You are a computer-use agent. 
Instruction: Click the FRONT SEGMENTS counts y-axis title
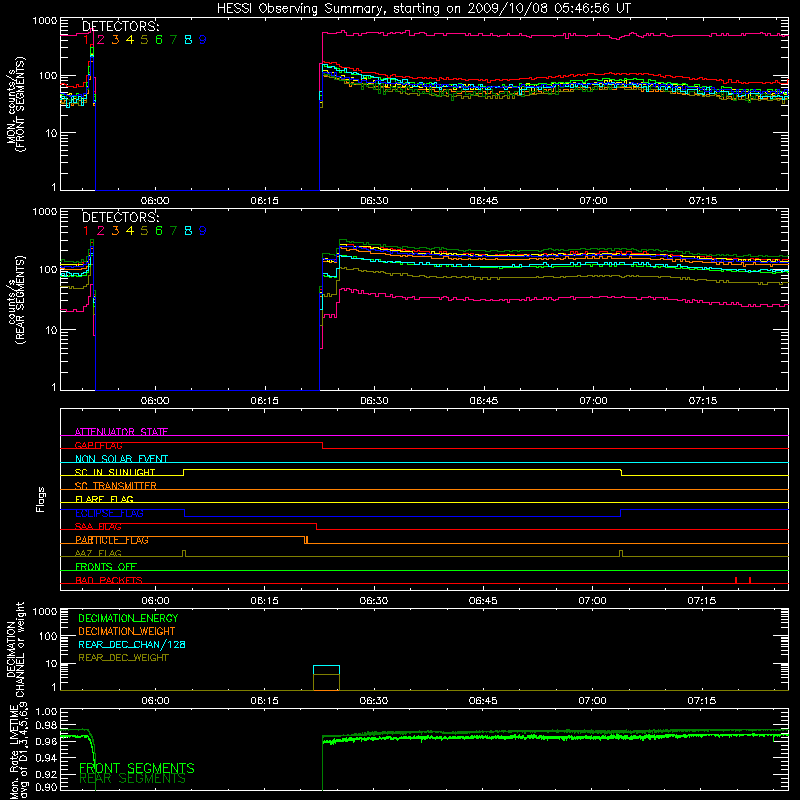tap(15, 105)
